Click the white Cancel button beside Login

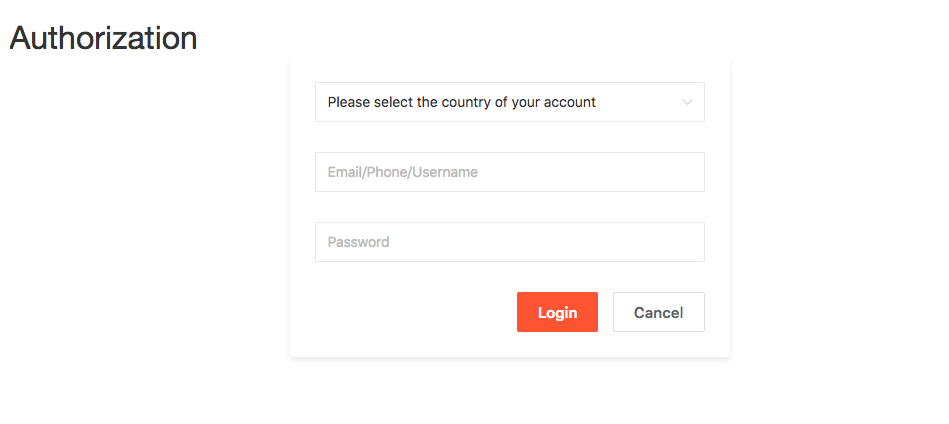click(x=658, y=312)
